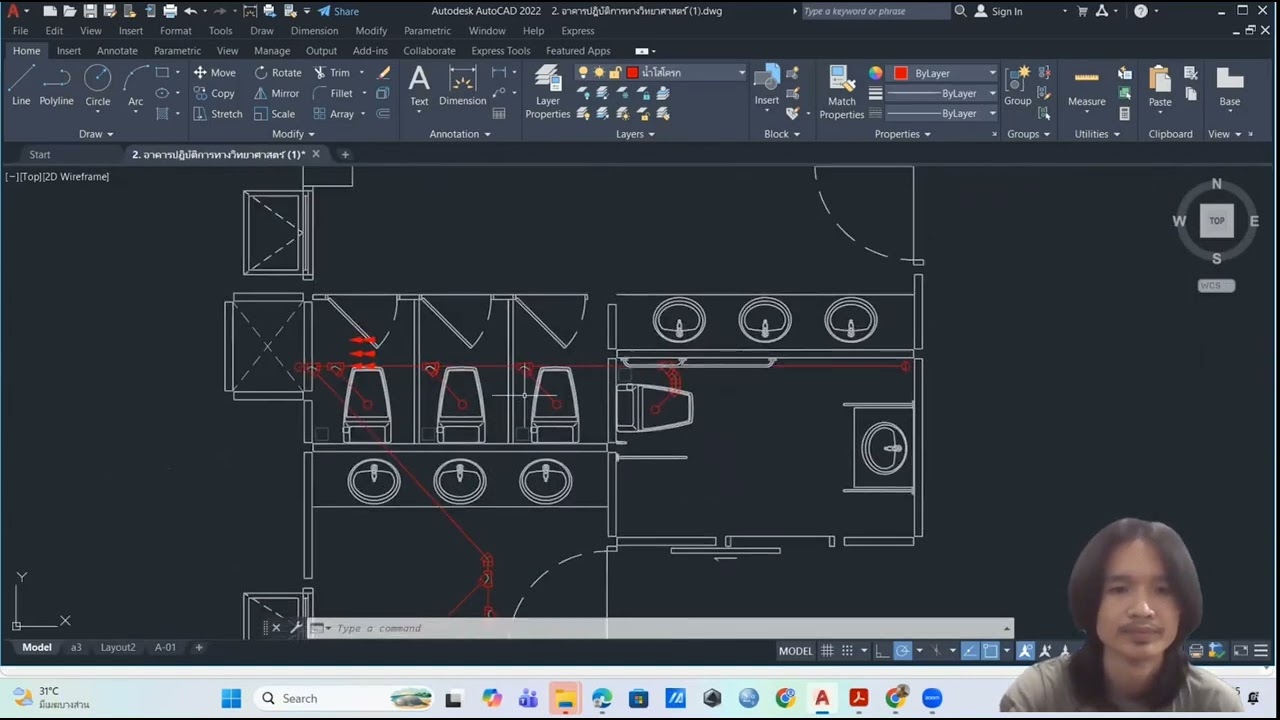
Task: Click the Group tool
Action: click(x=1017, y=85)
